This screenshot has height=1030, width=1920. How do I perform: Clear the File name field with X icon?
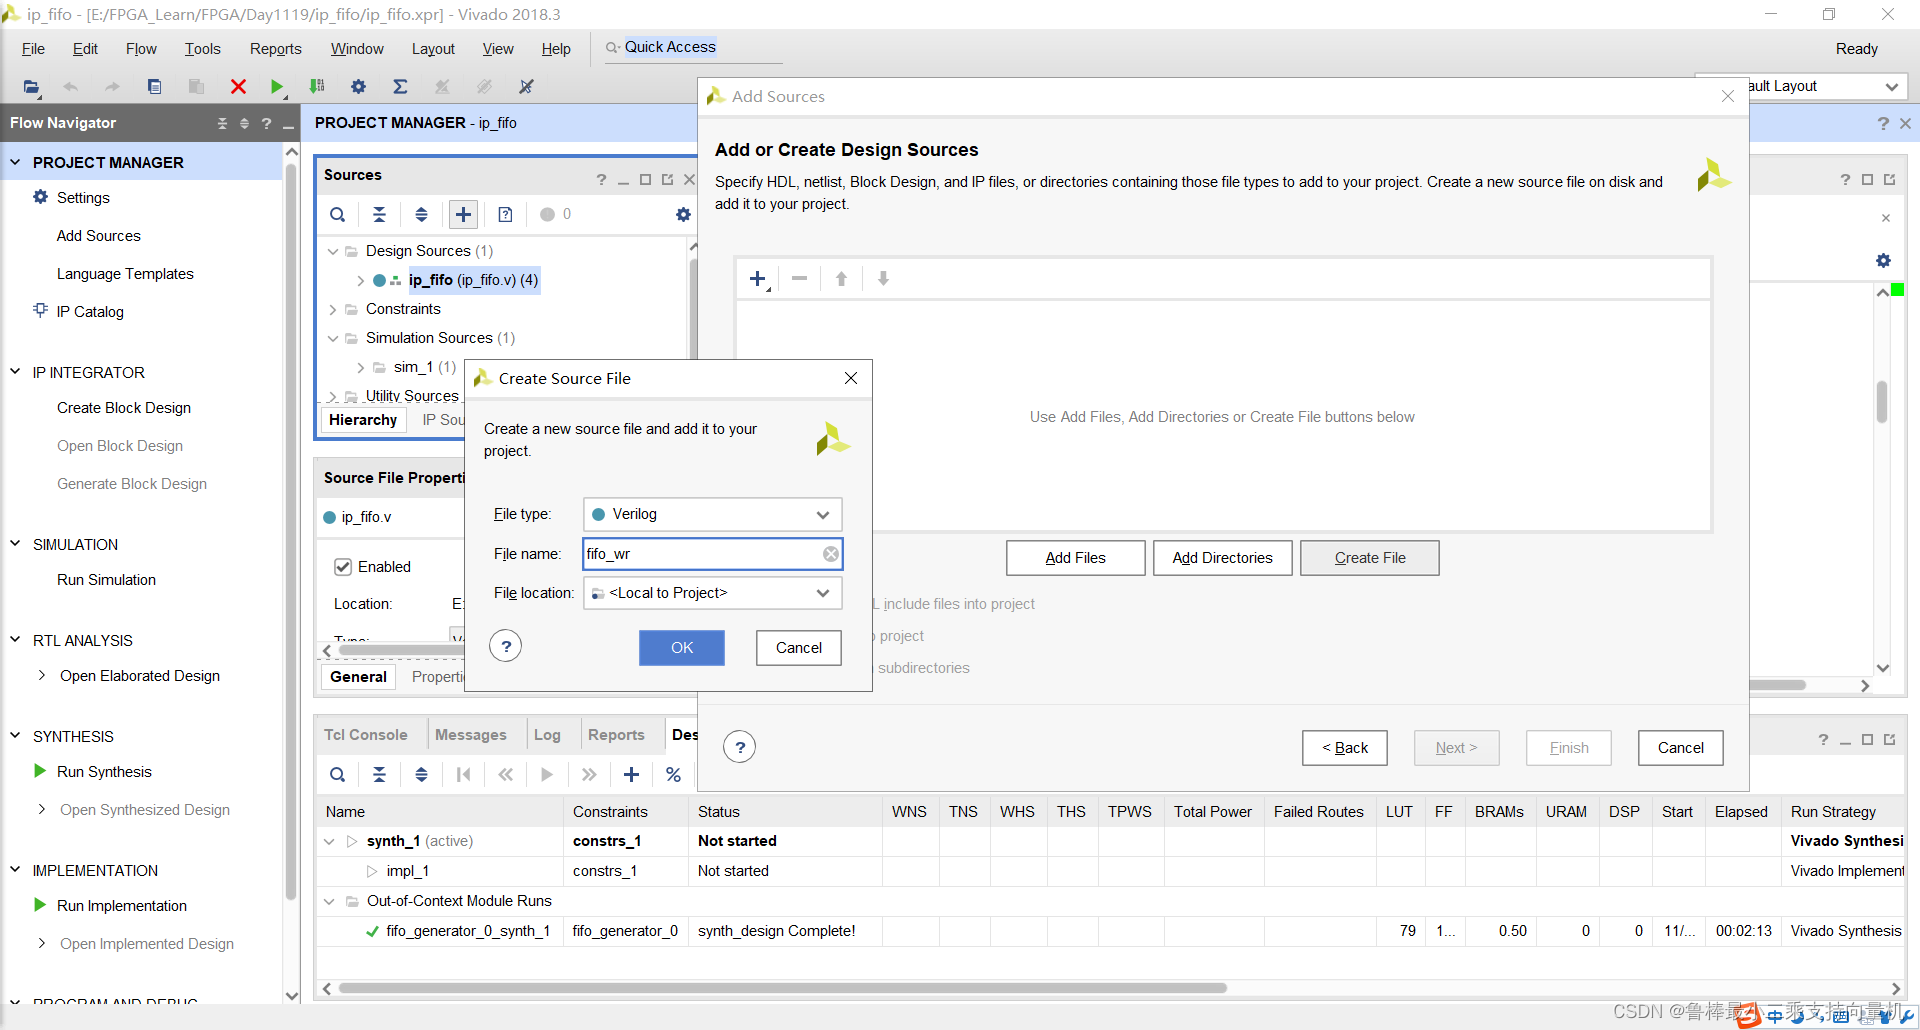coord(831,554)
